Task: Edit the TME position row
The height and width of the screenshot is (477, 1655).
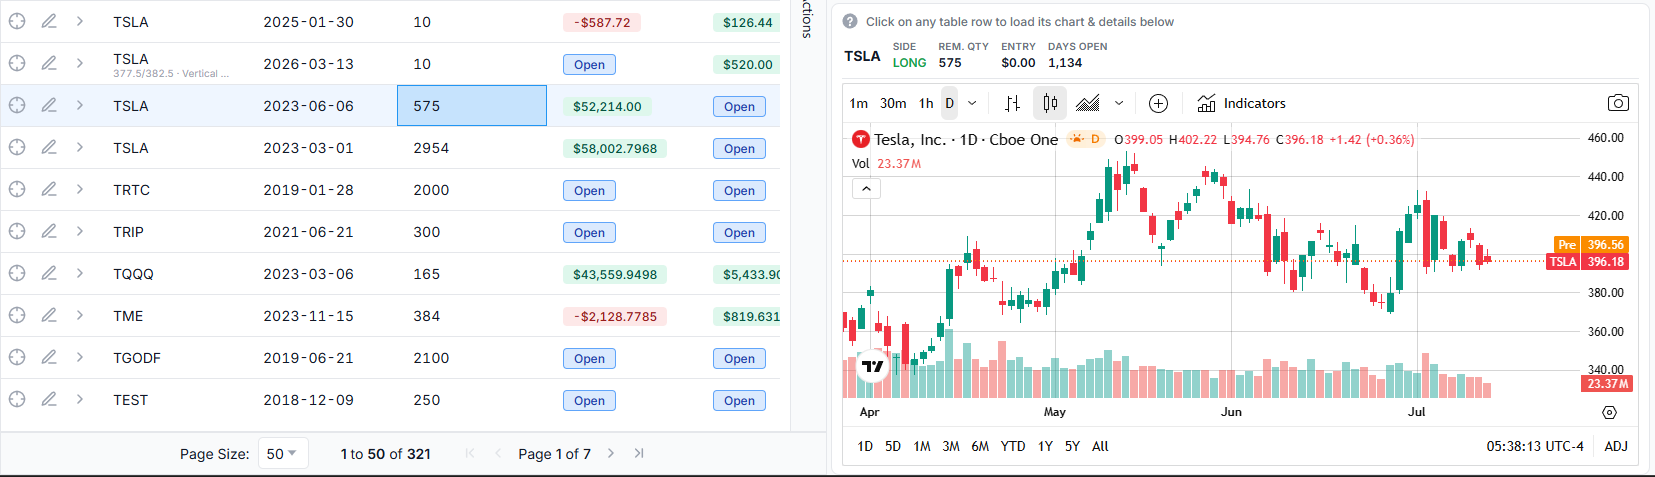Action: pyautogui.click(x=48, y=315)
